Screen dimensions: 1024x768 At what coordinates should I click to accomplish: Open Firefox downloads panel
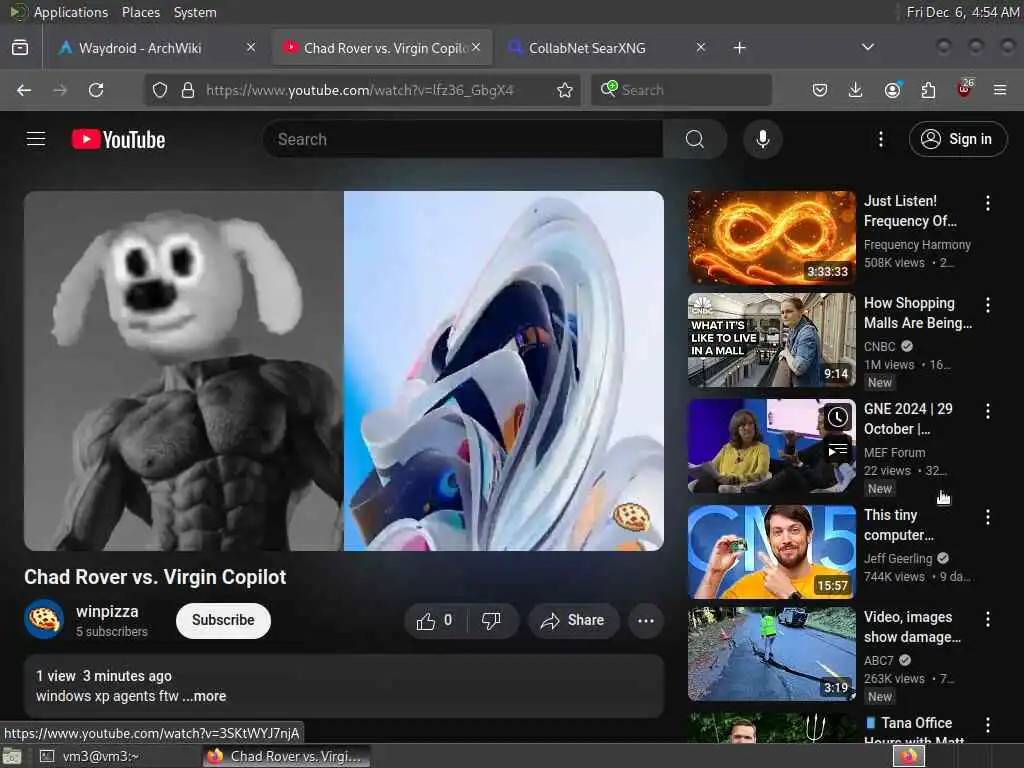[x=856, y=90]
